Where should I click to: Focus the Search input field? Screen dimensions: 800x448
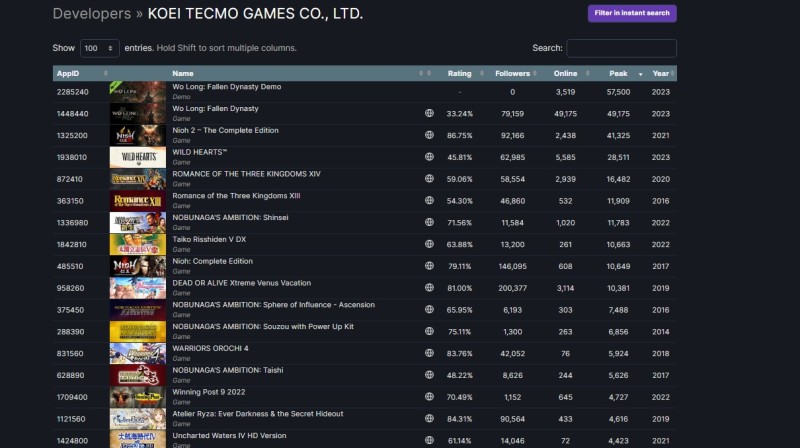[x=621, y=48]
